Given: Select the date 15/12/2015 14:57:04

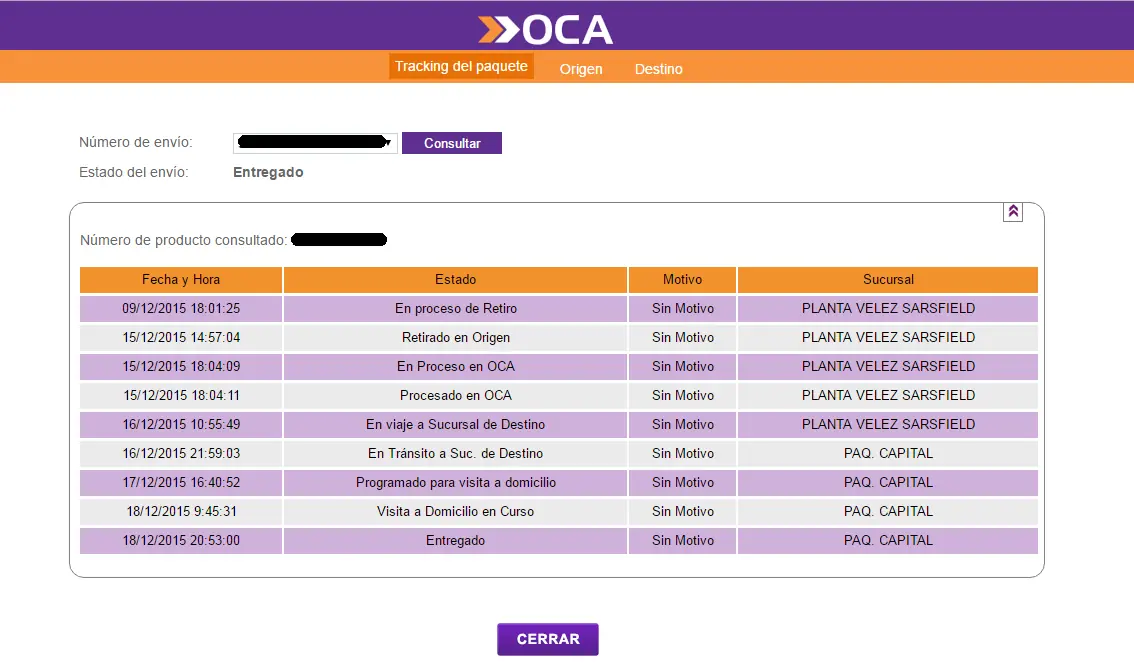Looking at the screenshot, I should [x=181, y=338].
